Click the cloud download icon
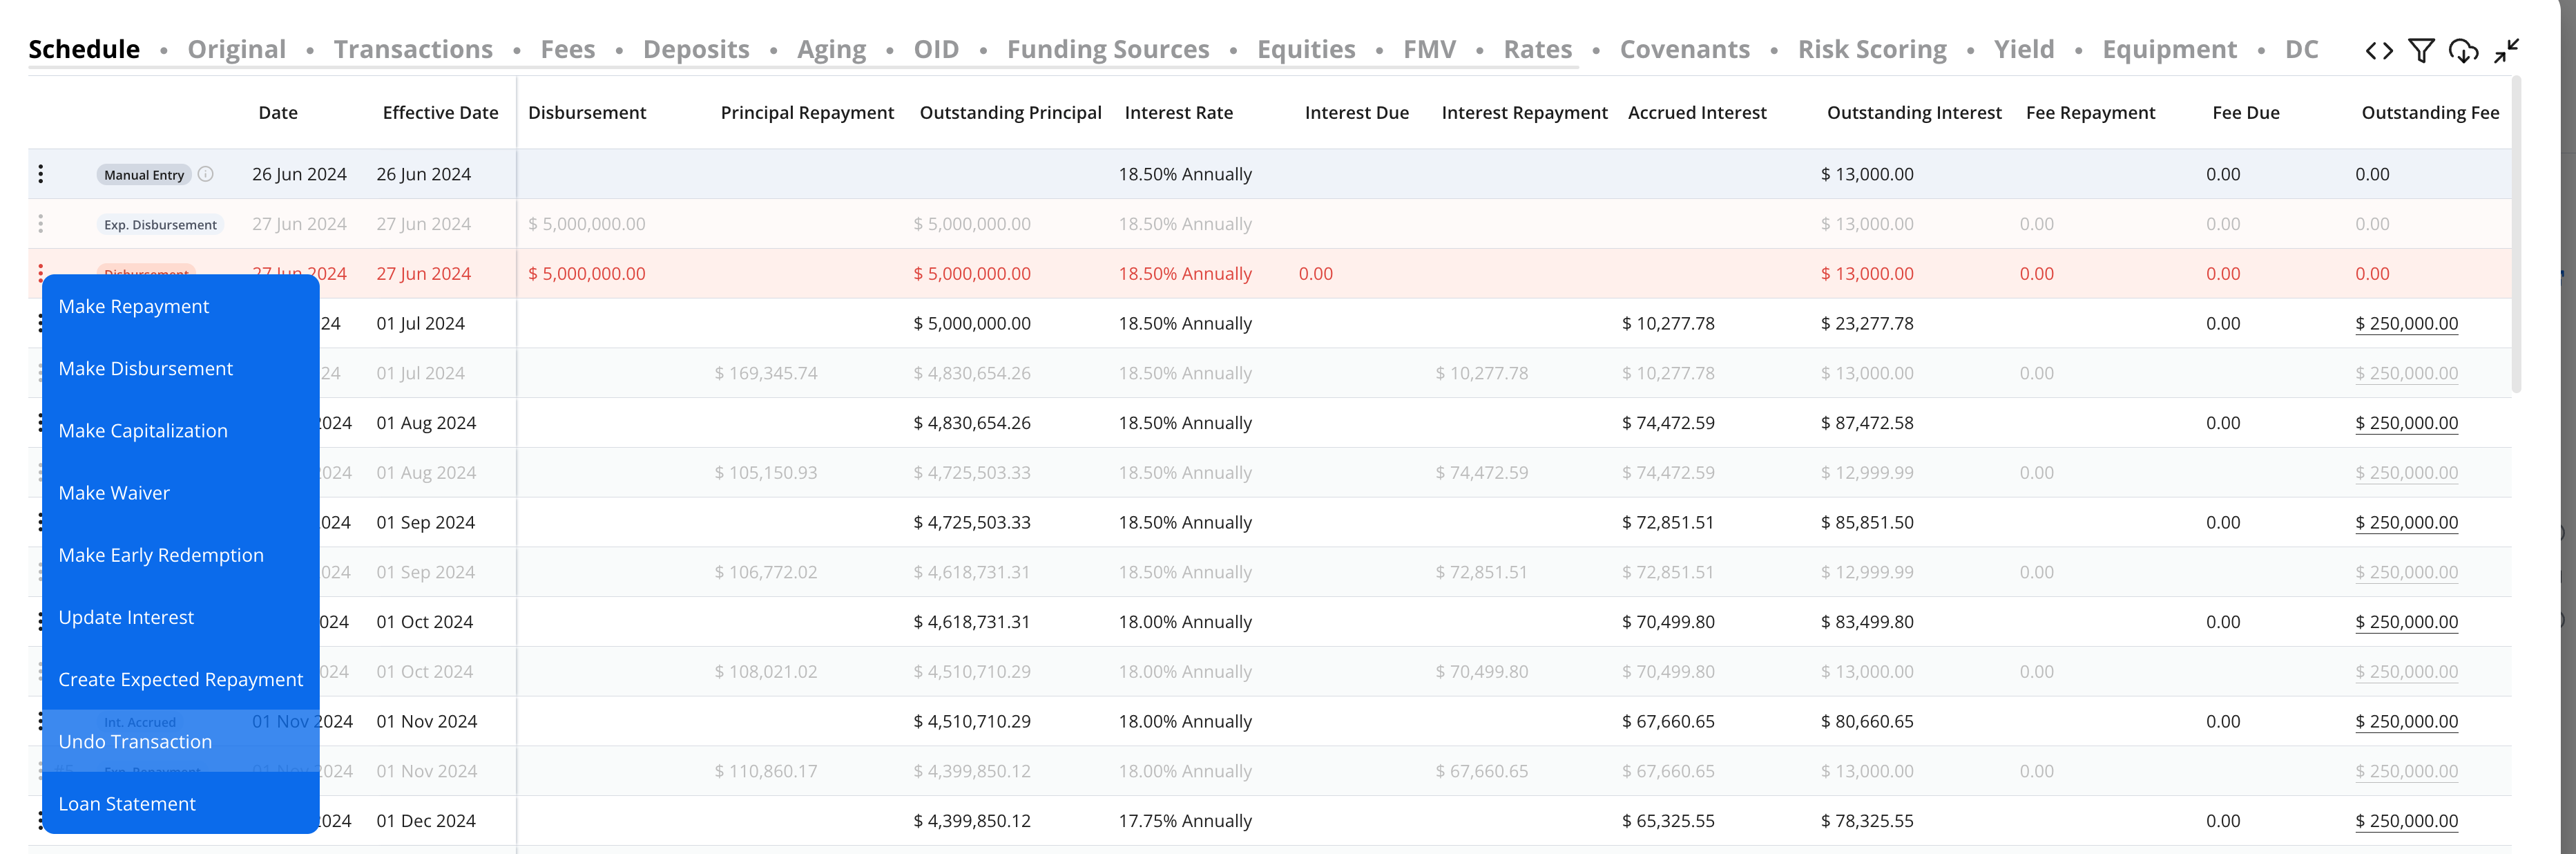 [2463, 51]
